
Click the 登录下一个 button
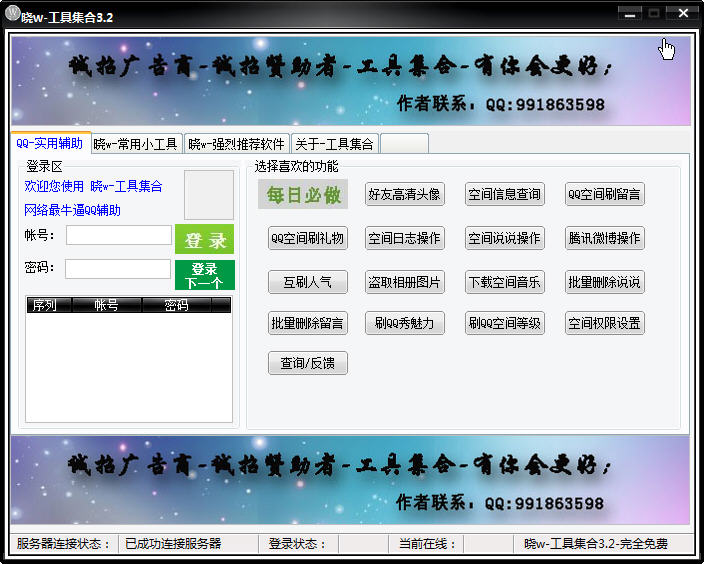(x=205, y=275)
